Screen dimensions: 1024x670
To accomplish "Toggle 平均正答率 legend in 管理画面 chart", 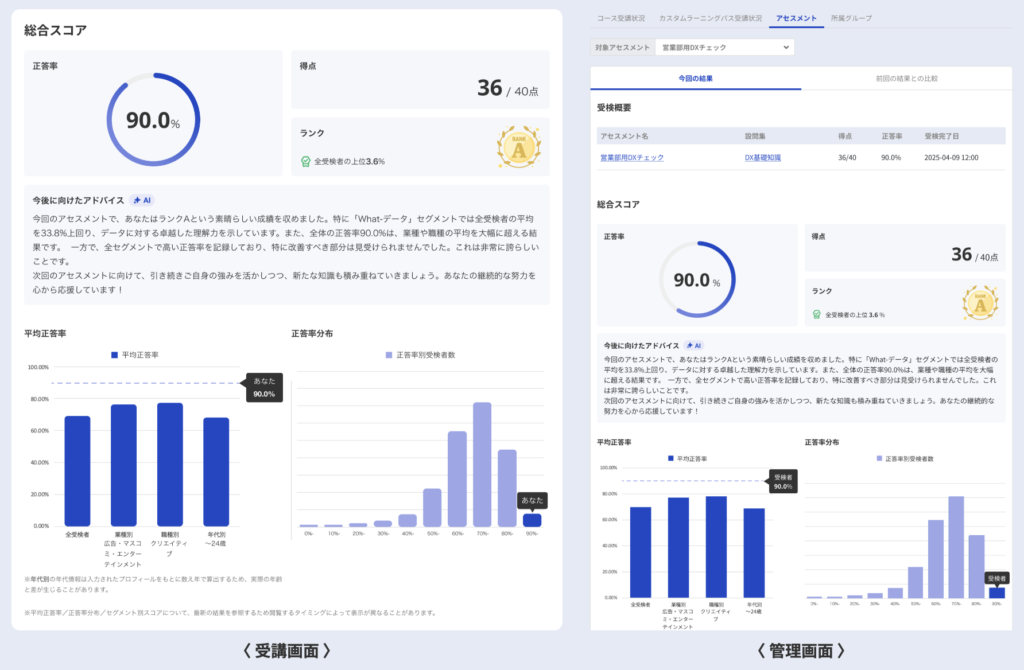I will 692,459.
